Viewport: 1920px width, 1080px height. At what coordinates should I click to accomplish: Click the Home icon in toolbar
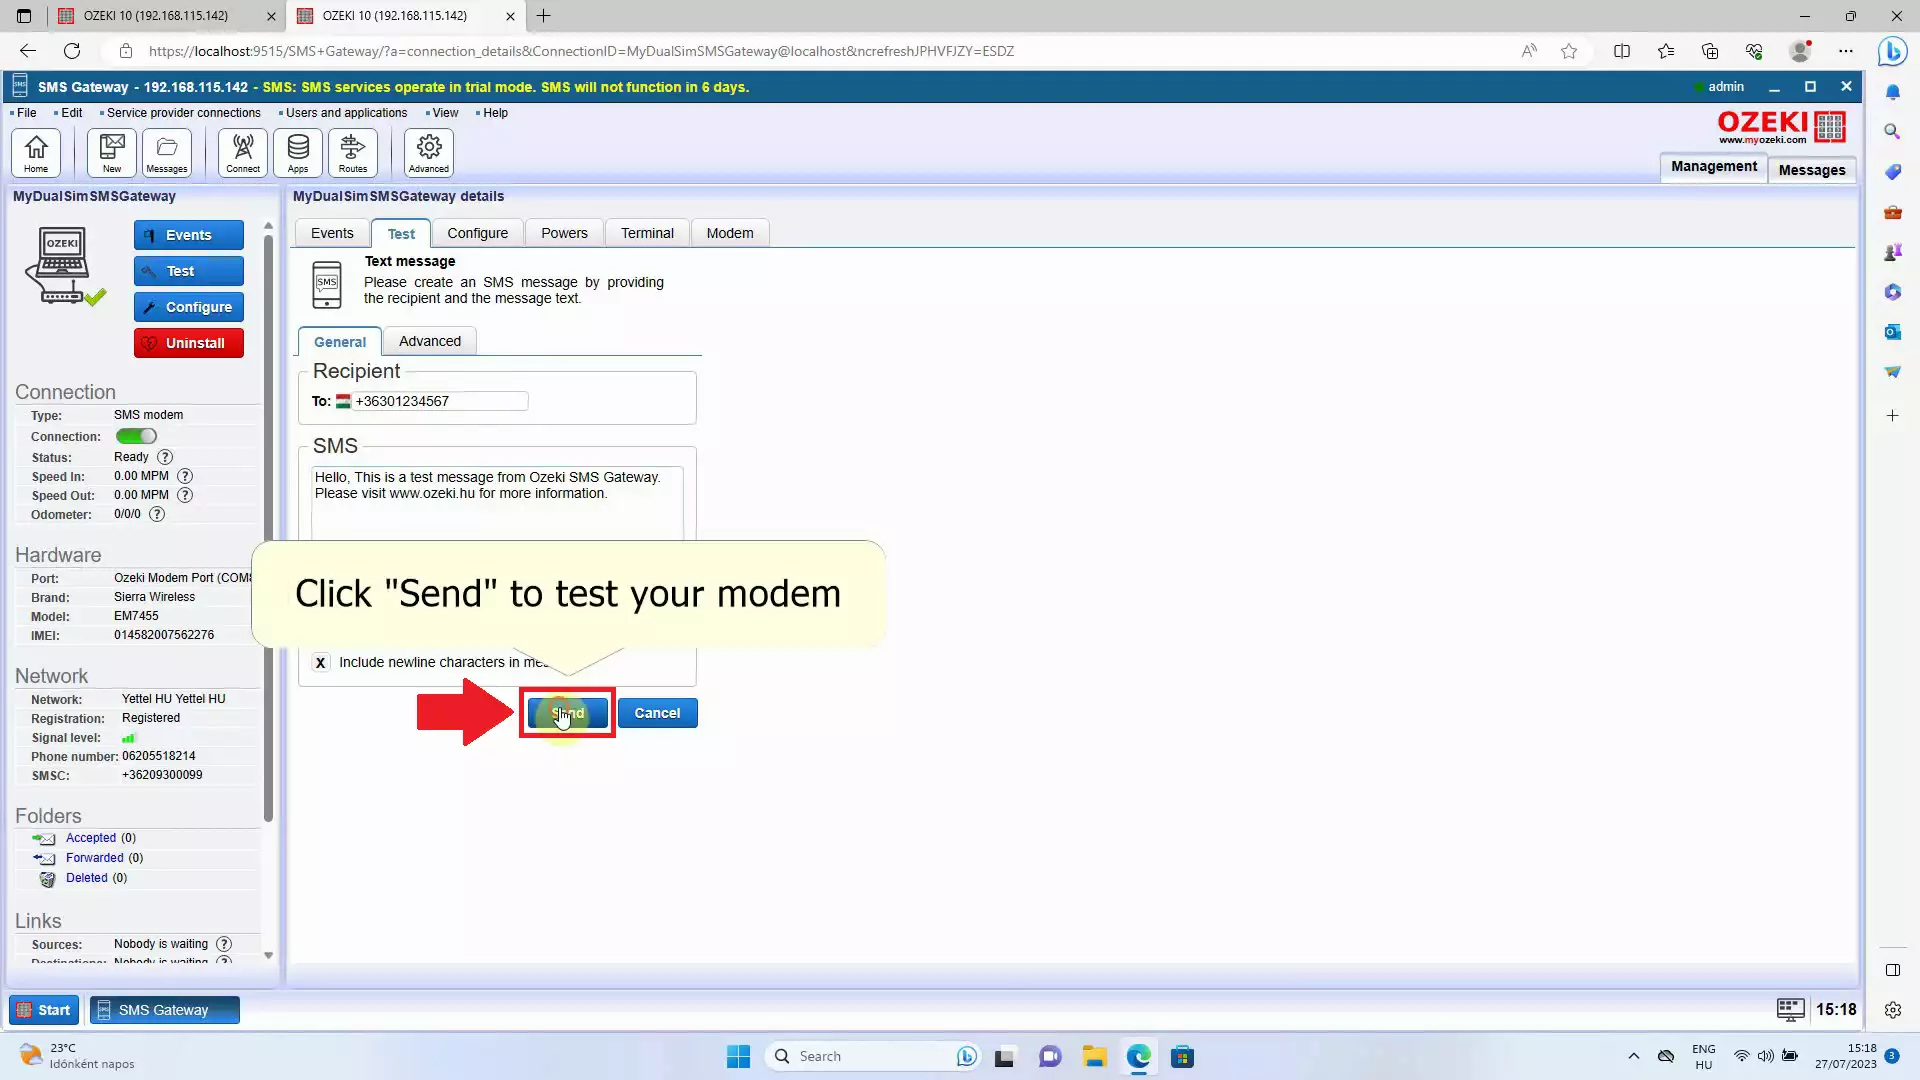click(36, 153)
